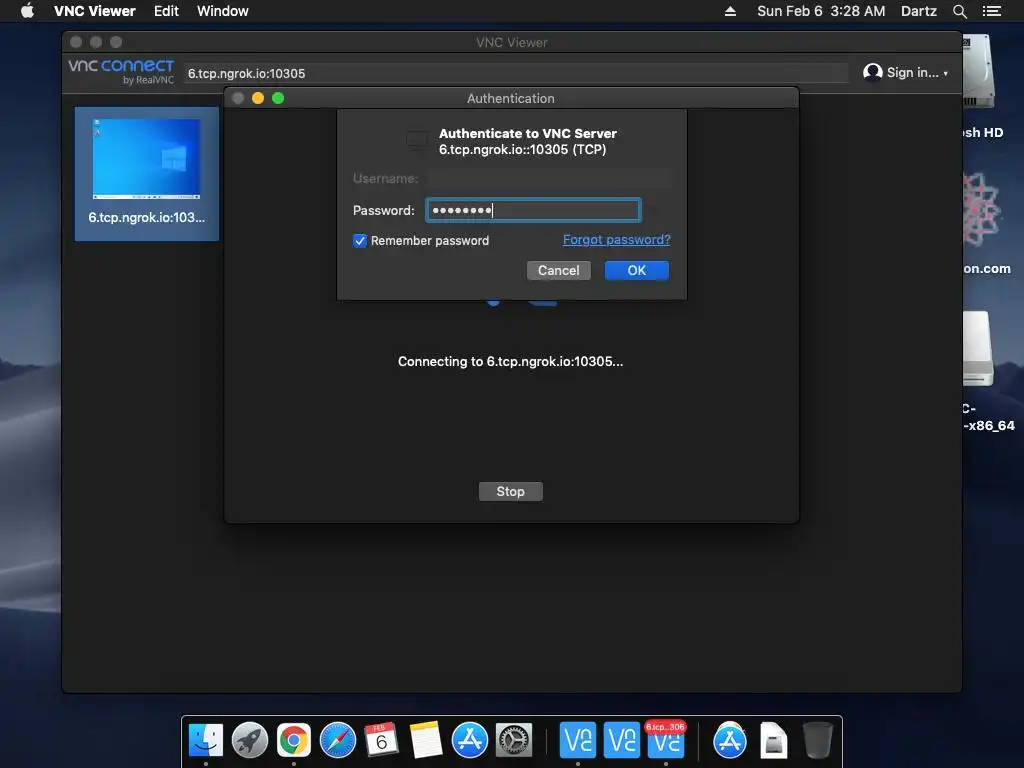Viewport: 1024px width, 768px height.
Task: Click the VNC Connect by RealVNC logo
Action: pyautogui.click(x=121, y=72)
